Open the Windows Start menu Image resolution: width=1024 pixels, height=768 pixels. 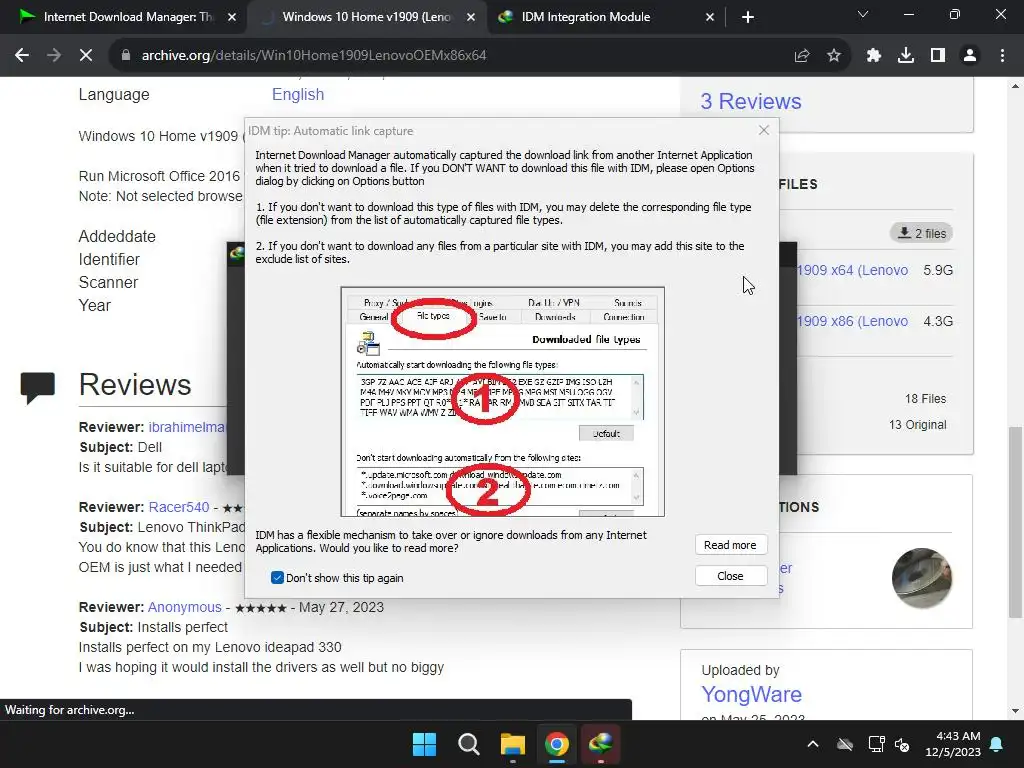tap(424, 744)
